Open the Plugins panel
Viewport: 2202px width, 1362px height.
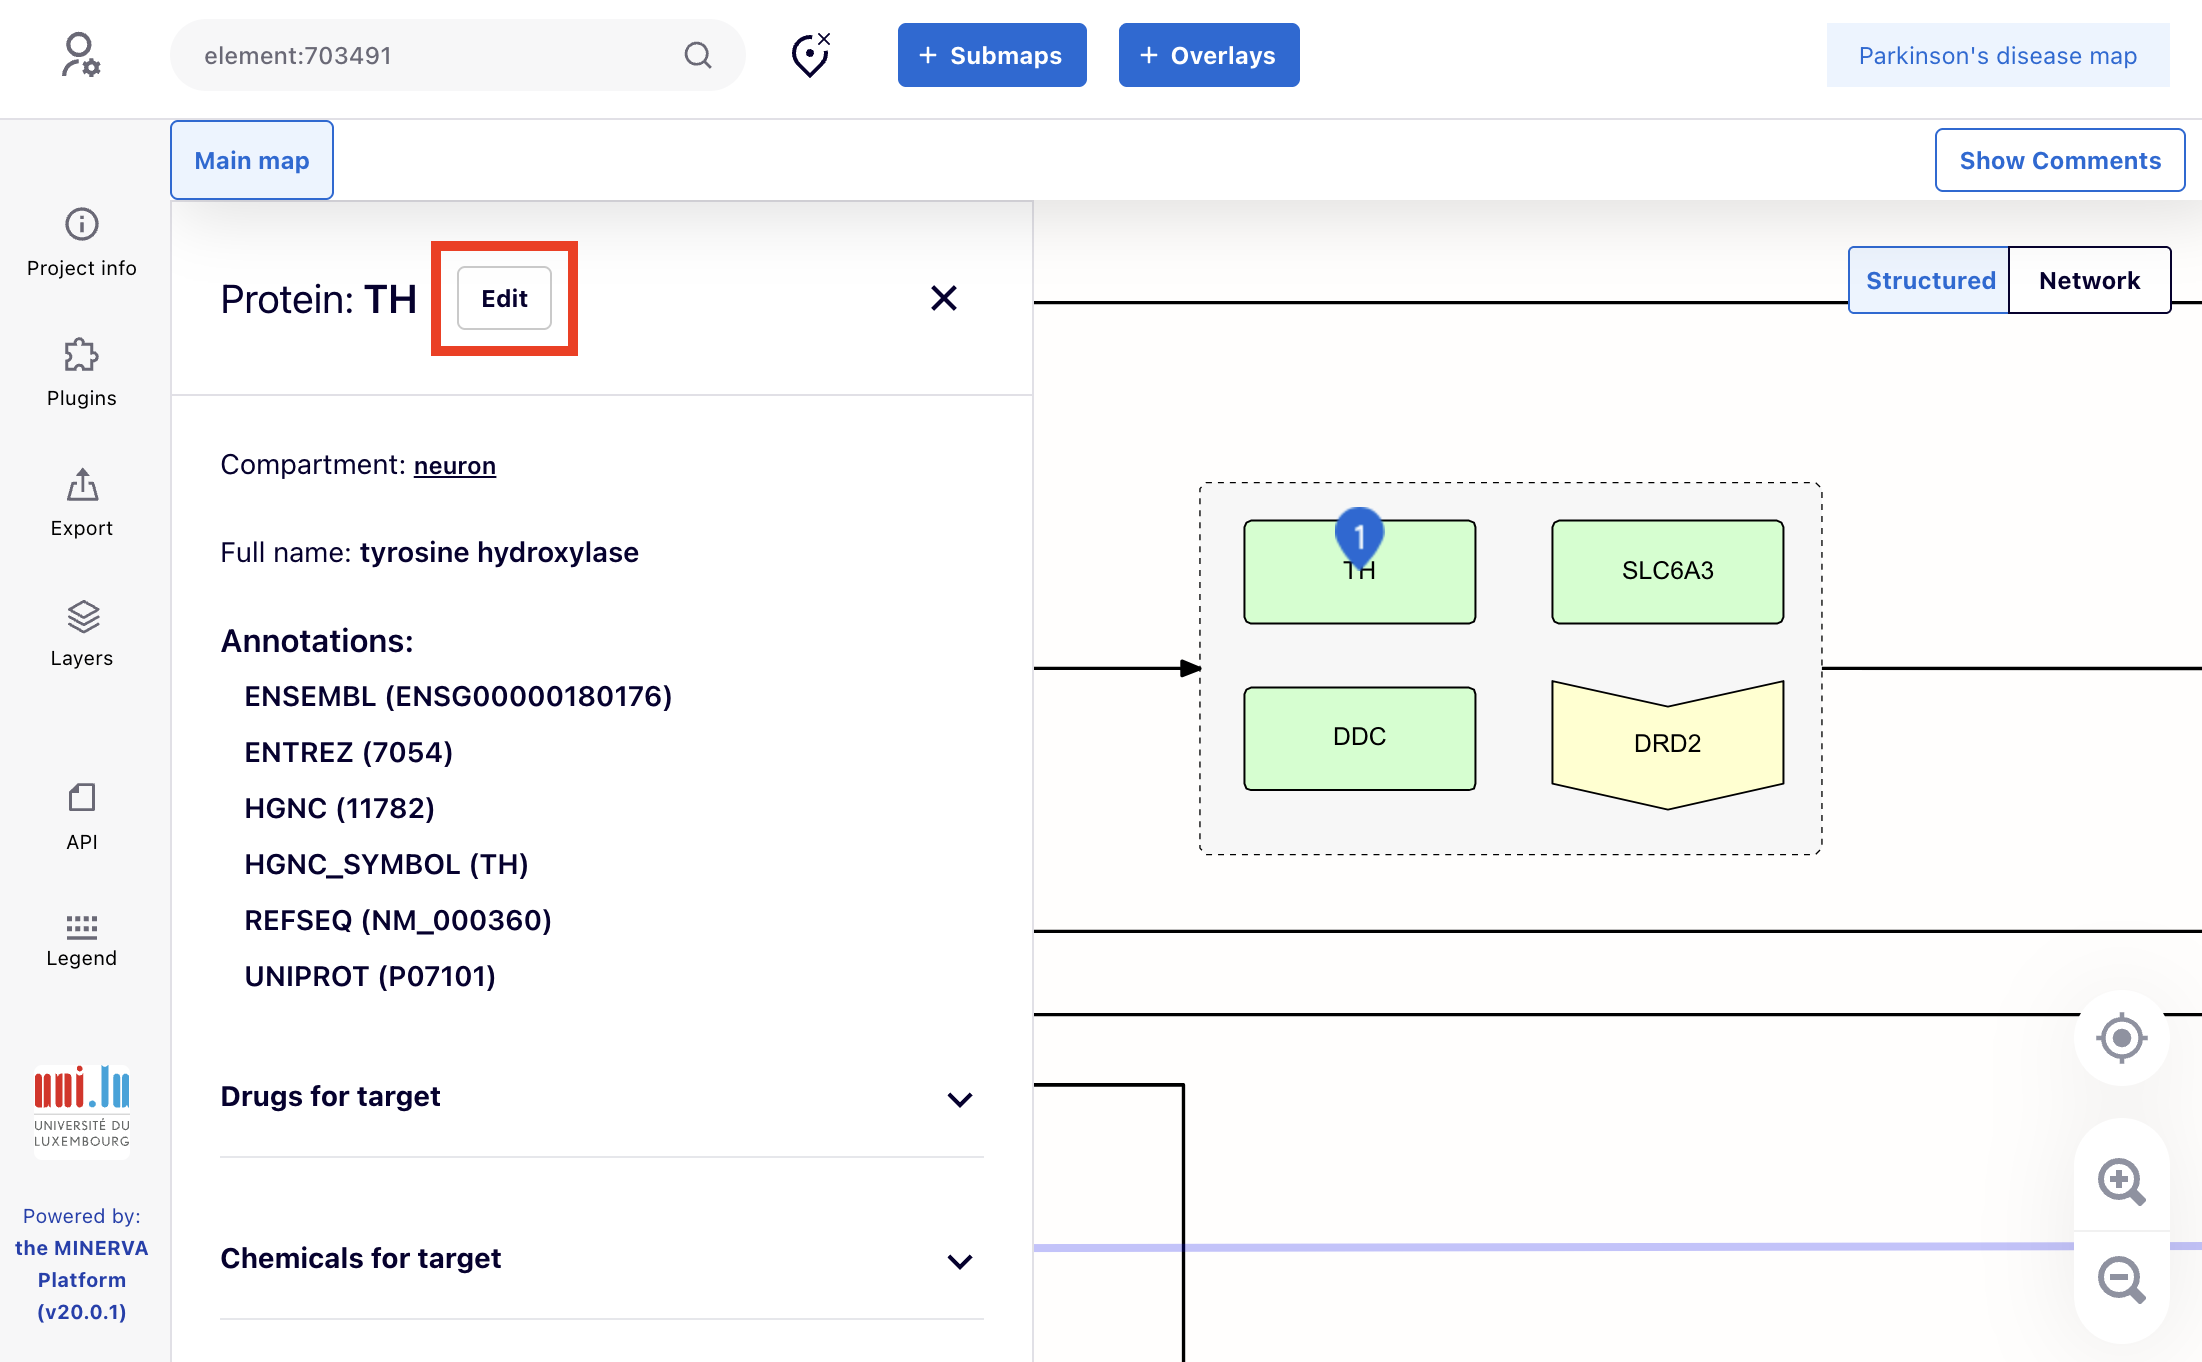coord(82,372)
